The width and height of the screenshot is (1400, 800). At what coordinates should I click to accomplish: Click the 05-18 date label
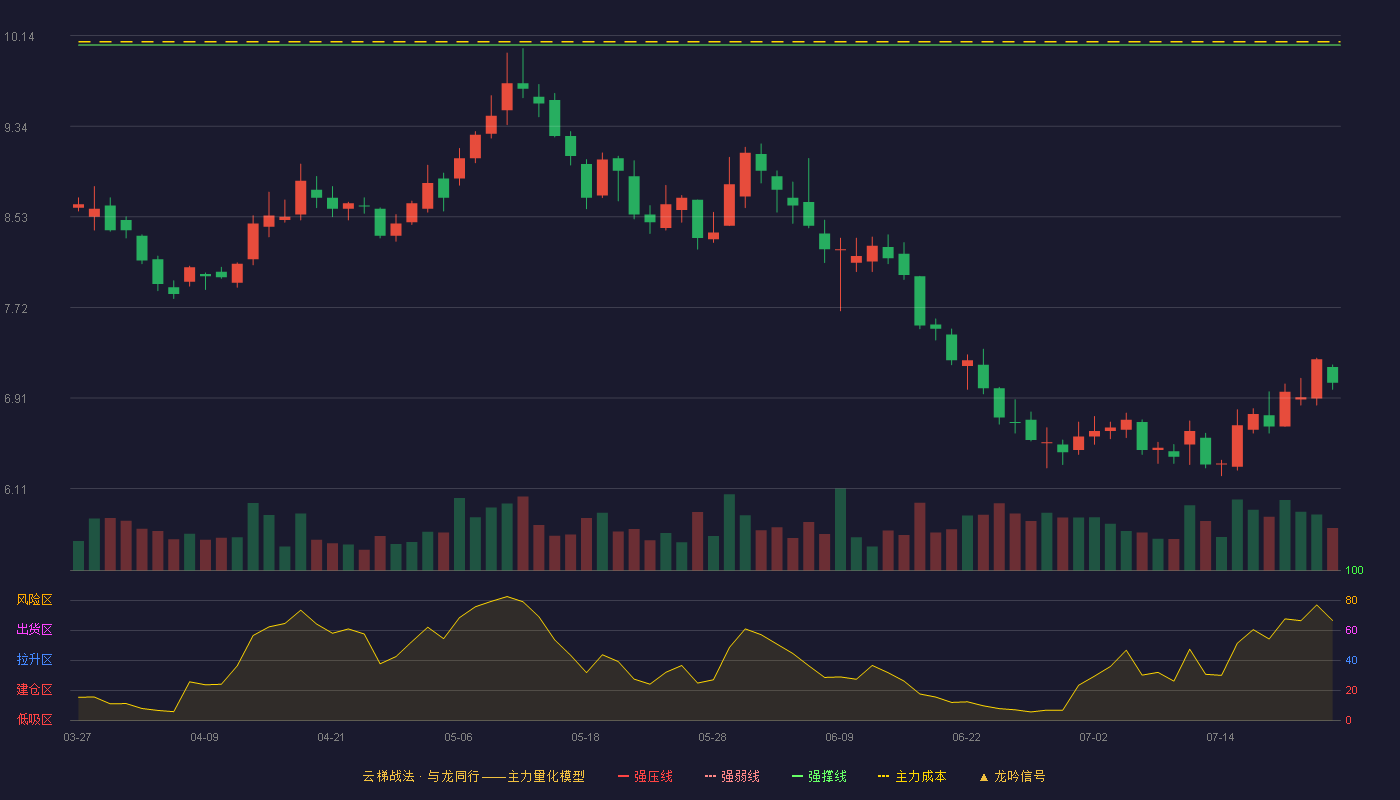[x=585, y=737]
